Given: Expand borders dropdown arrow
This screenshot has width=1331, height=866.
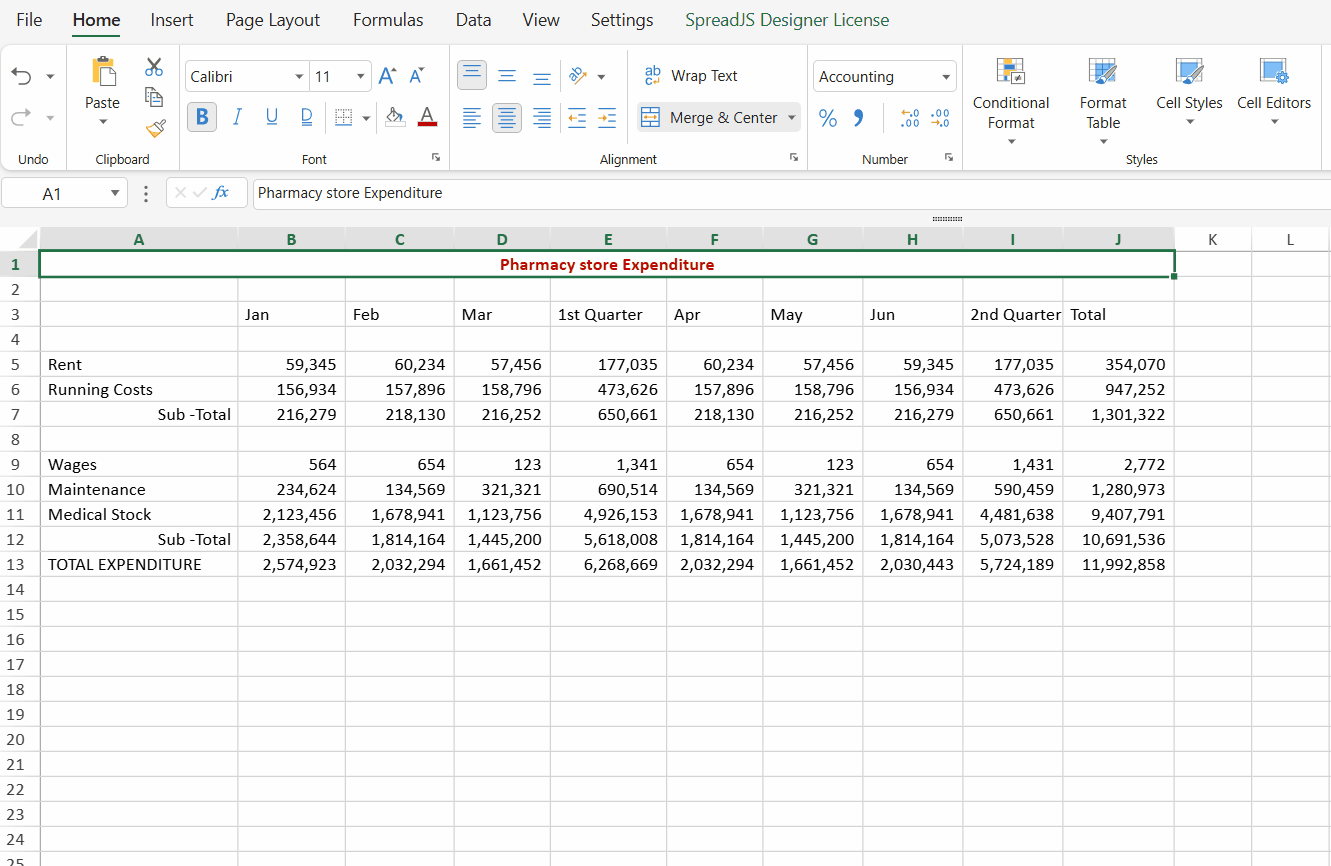Looking at the screenshot, I should click(x=366, y=117).
